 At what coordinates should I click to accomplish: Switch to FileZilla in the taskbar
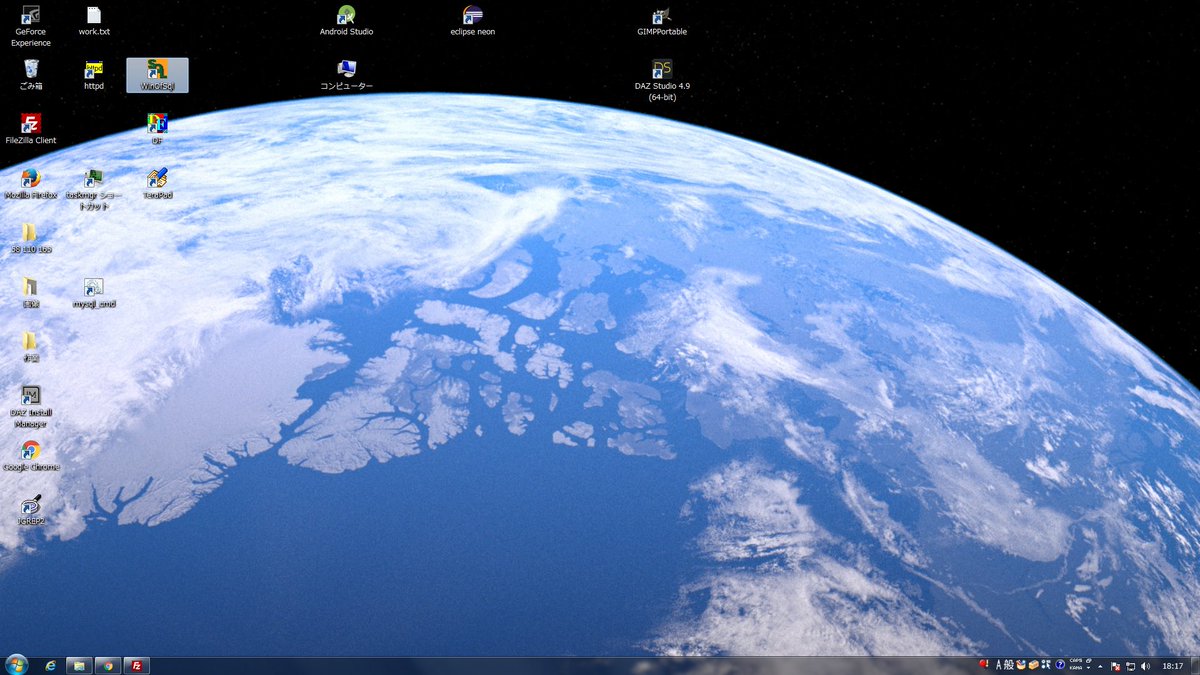(137, 665)
